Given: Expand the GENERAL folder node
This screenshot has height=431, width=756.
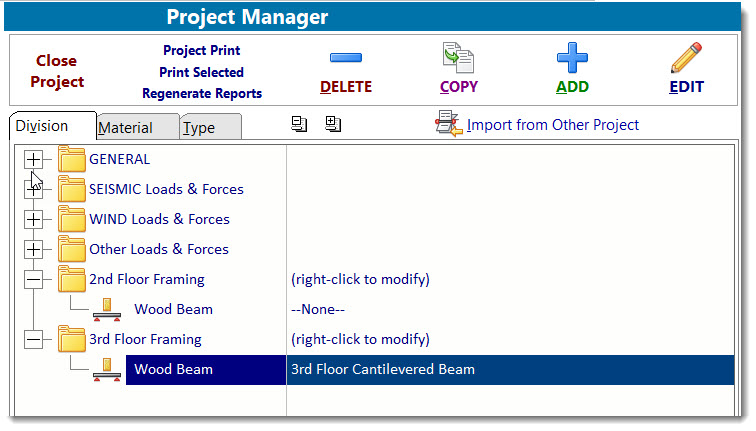Looking at the screenshot, I should (34, 159).
